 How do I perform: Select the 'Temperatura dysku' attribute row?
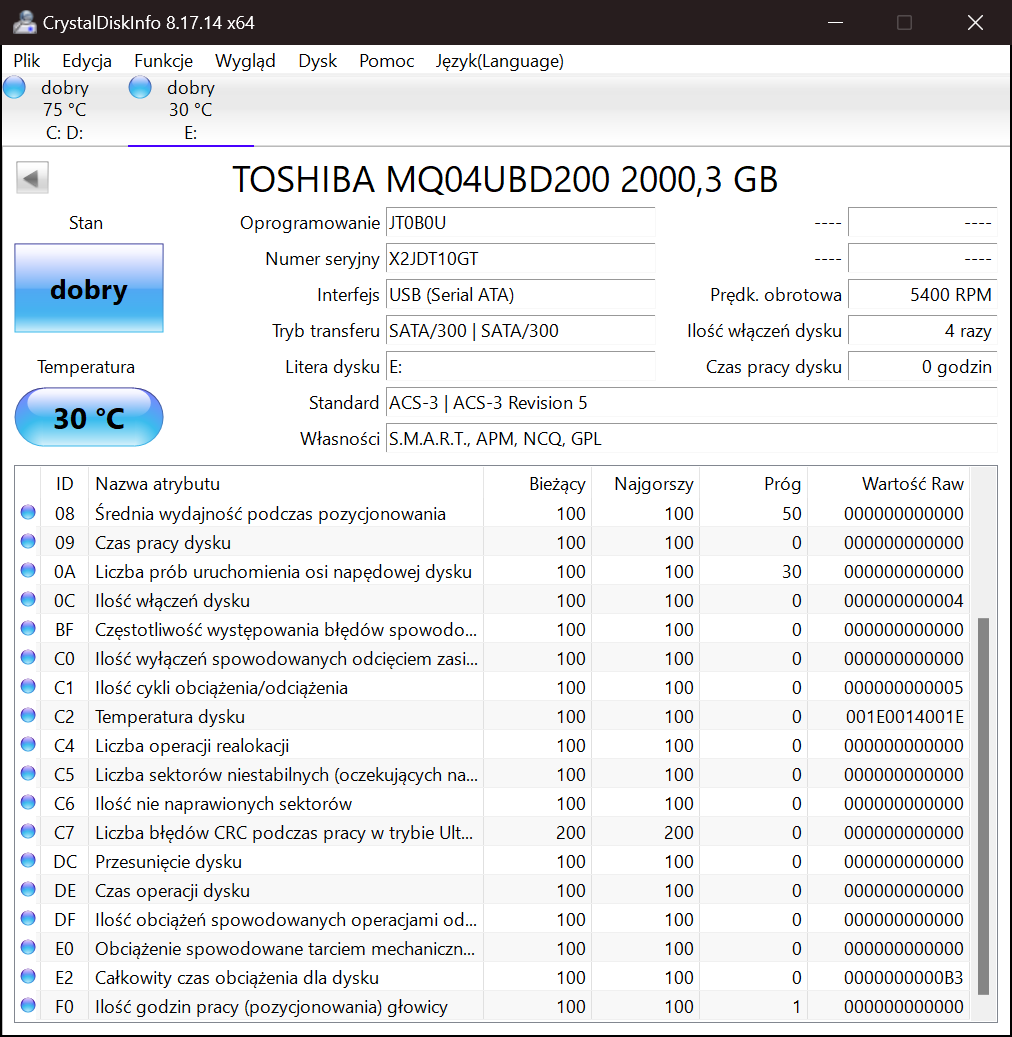point(491,716)
